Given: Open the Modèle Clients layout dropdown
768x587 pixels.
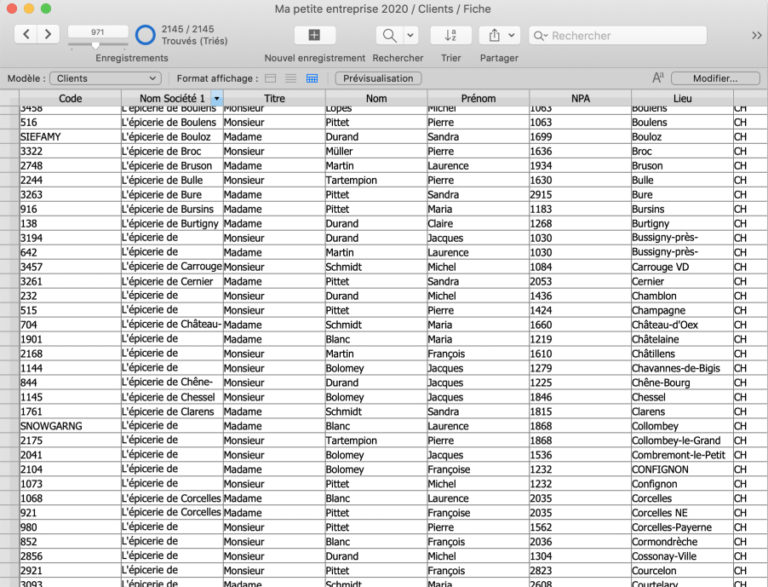Looking at the screenshot, I should pyautogui.click(x=106, y=78).
